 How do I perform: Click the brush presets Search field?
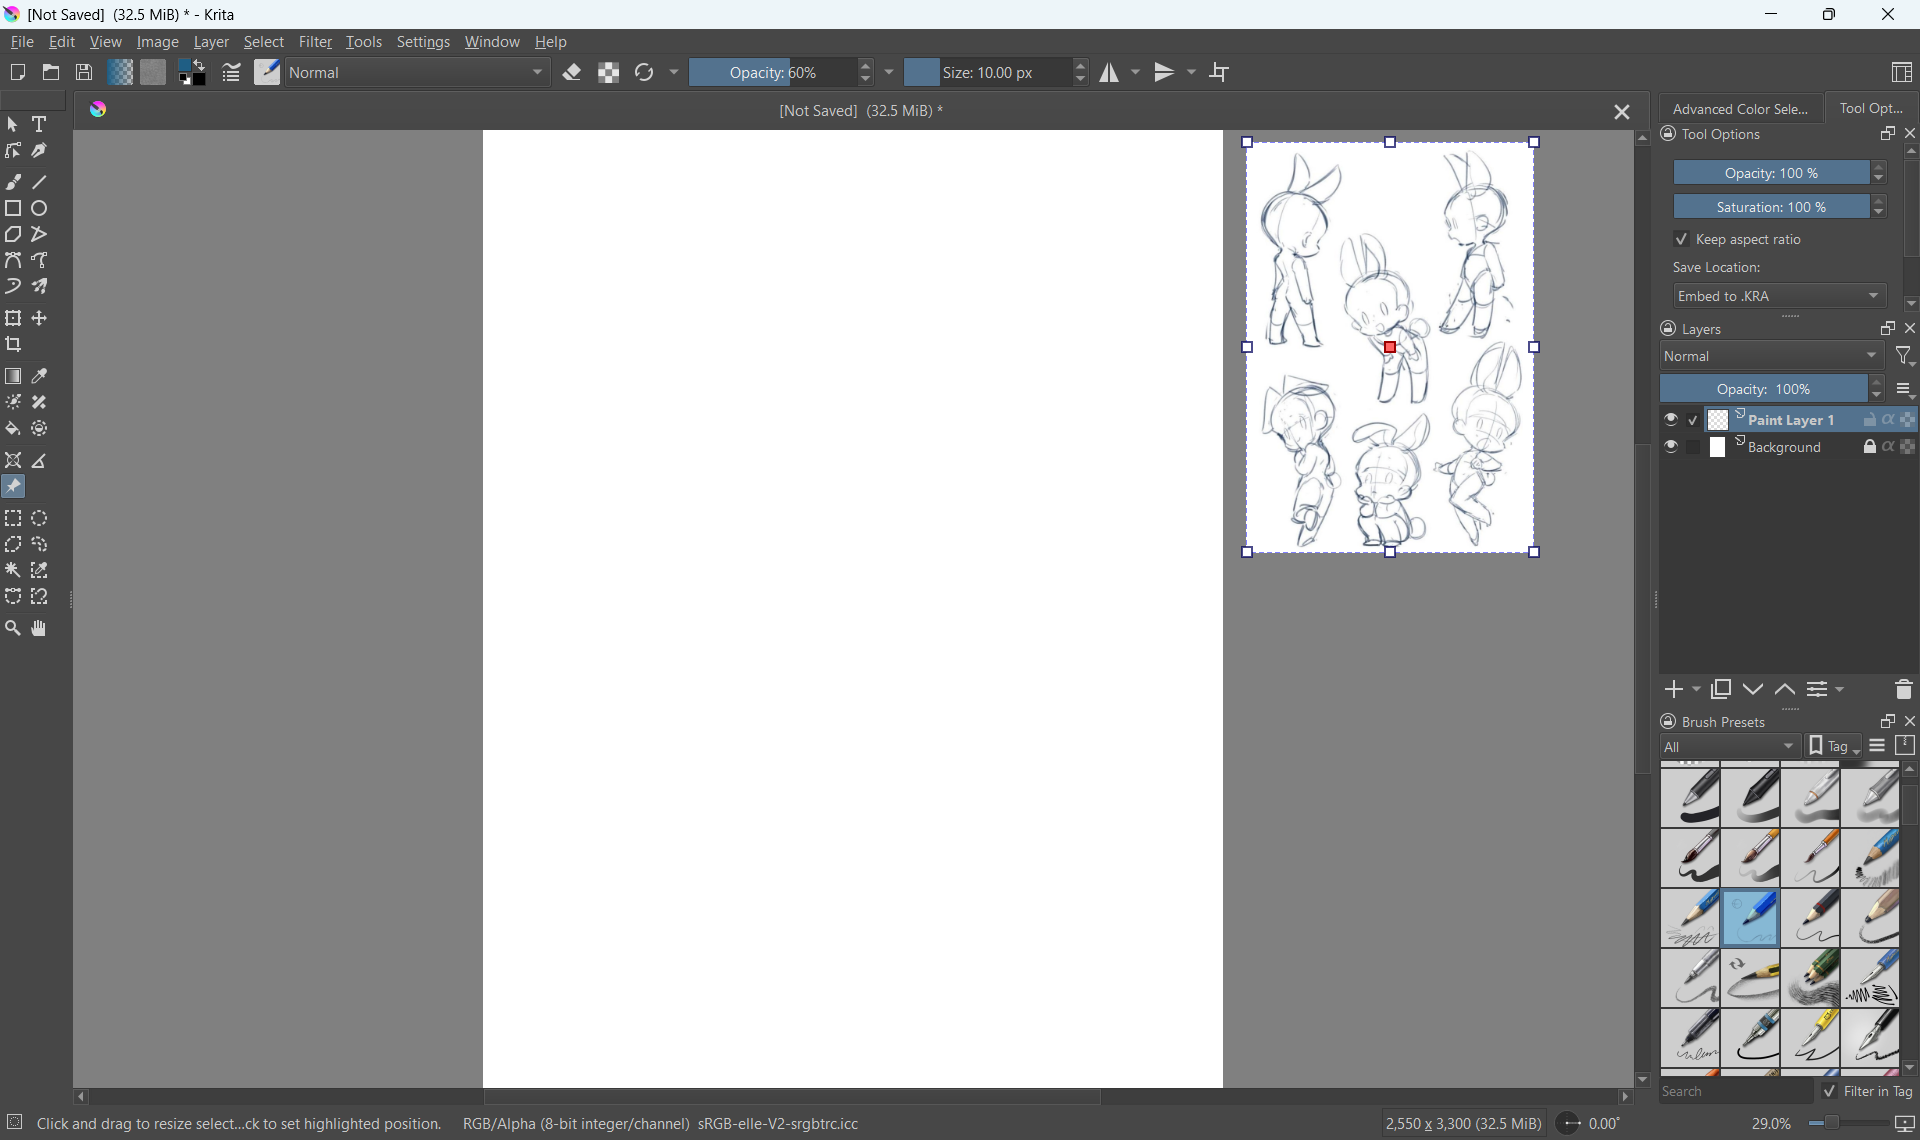[1735, 1092]
